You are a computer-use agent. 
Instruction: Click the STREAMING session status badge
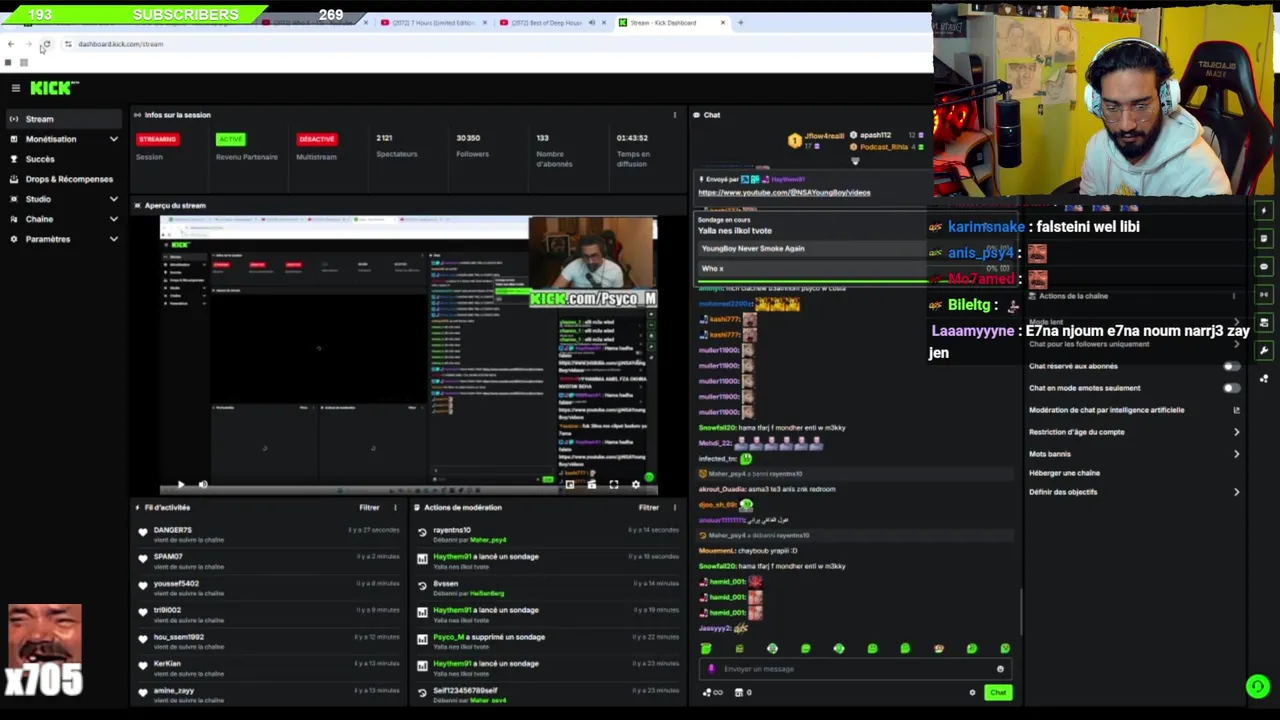pos(157,139)
